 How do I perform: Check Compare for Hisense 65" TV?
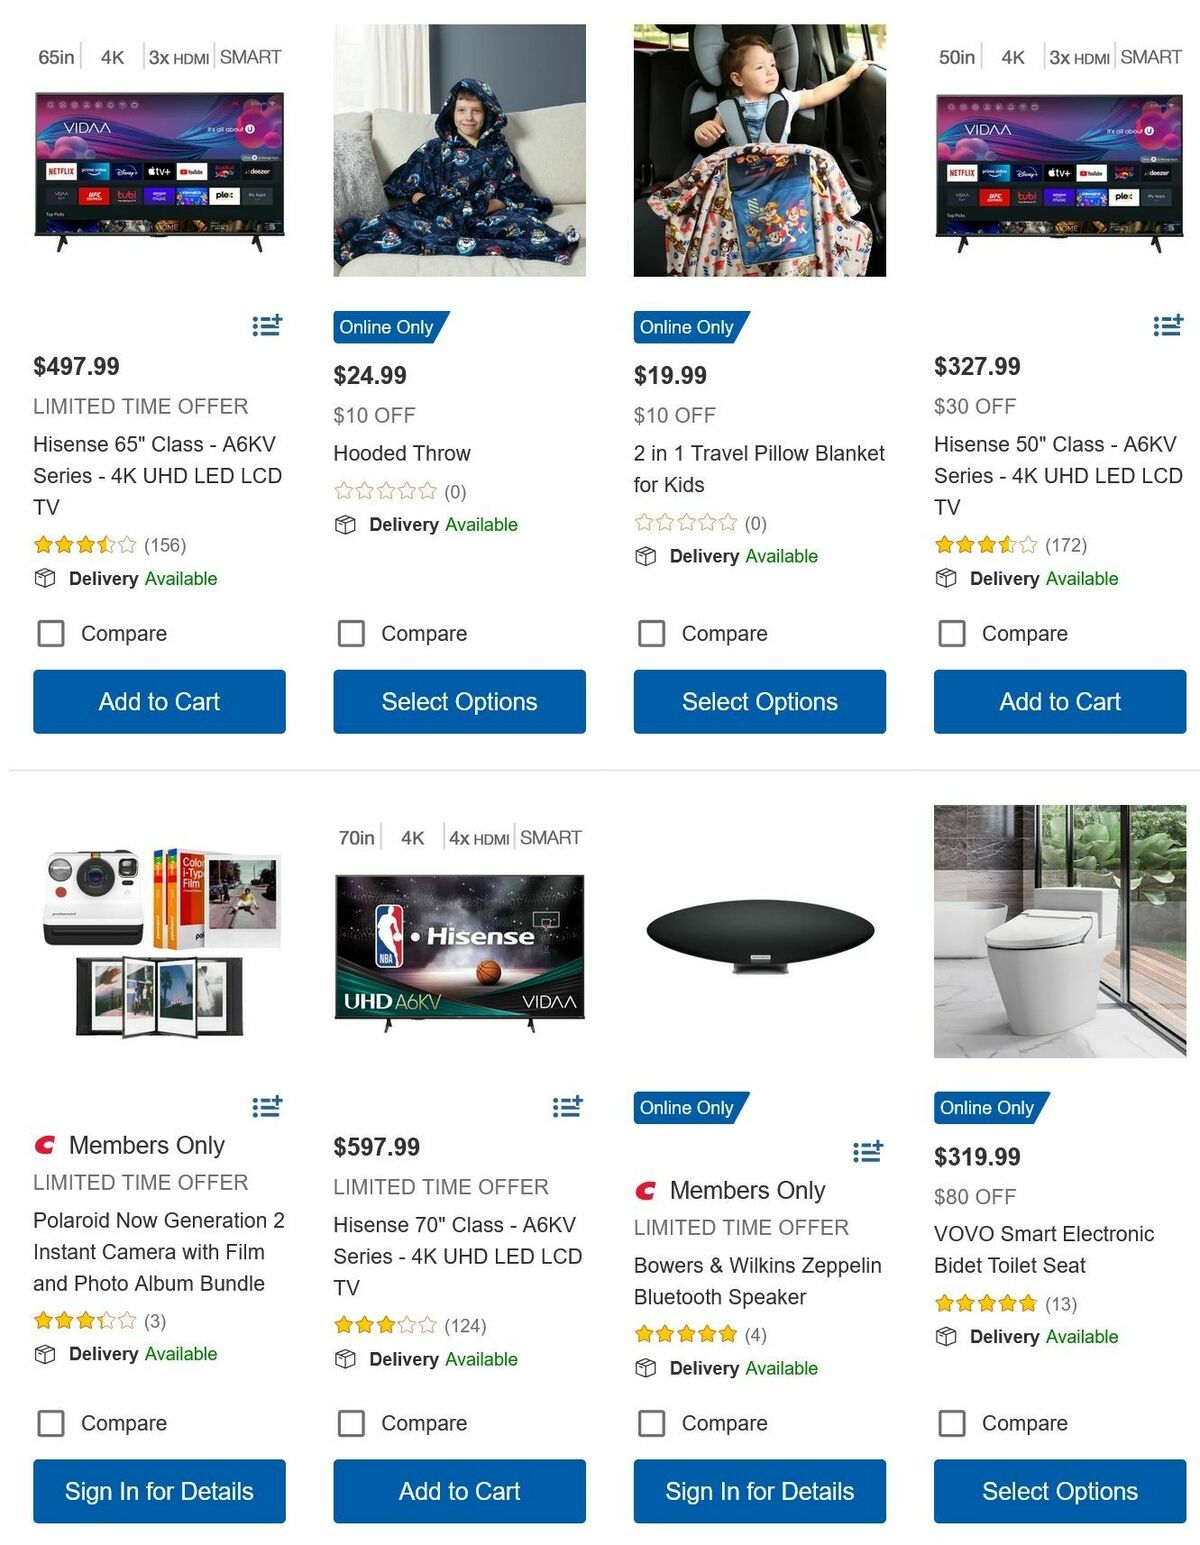coord(51,633)
